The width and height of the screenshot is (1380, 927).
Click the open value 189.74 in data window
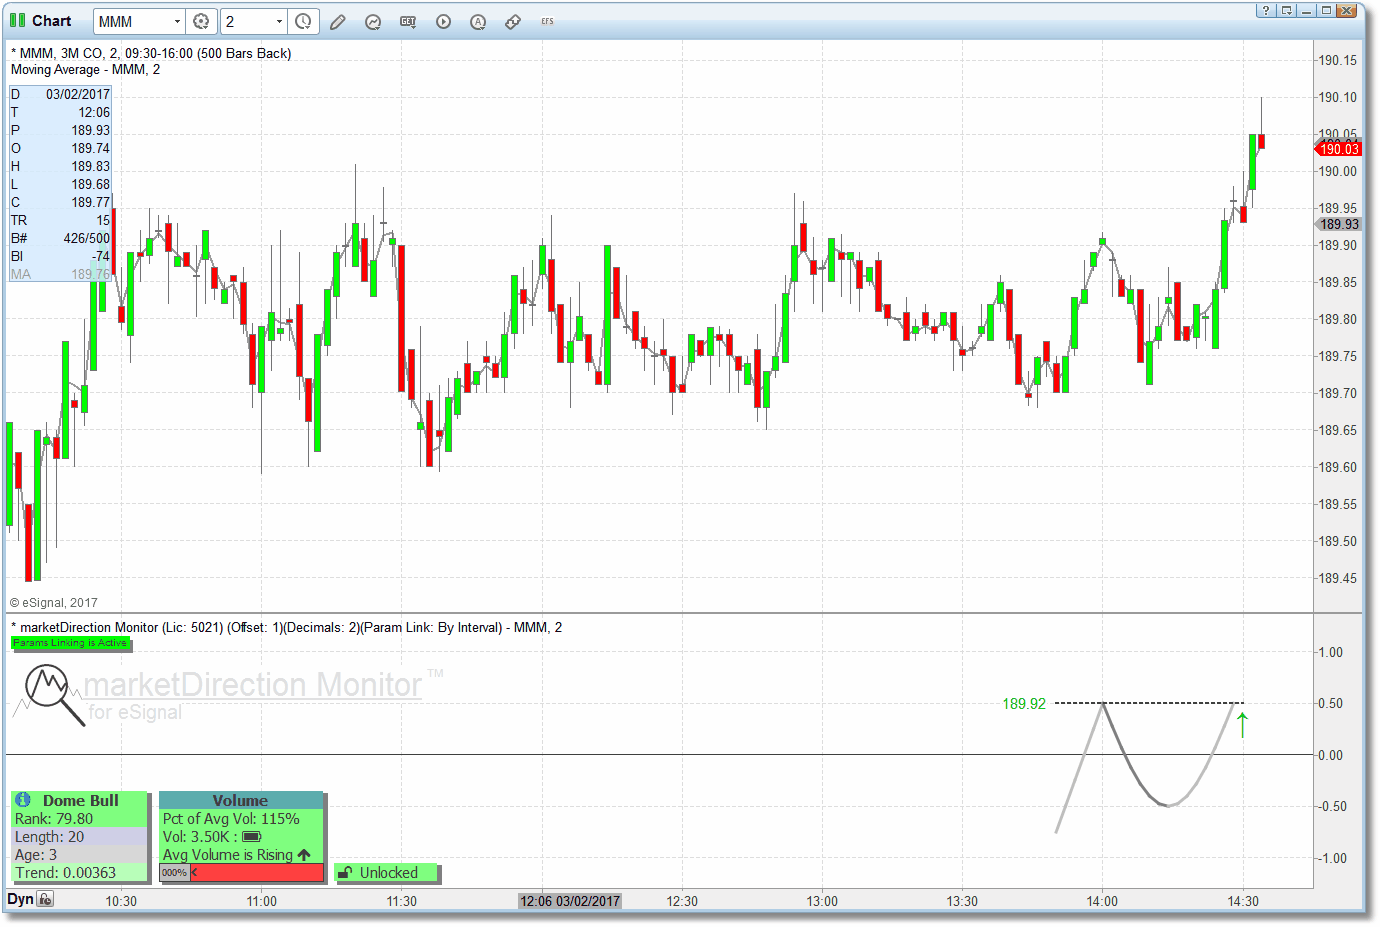tap(91, 148)
